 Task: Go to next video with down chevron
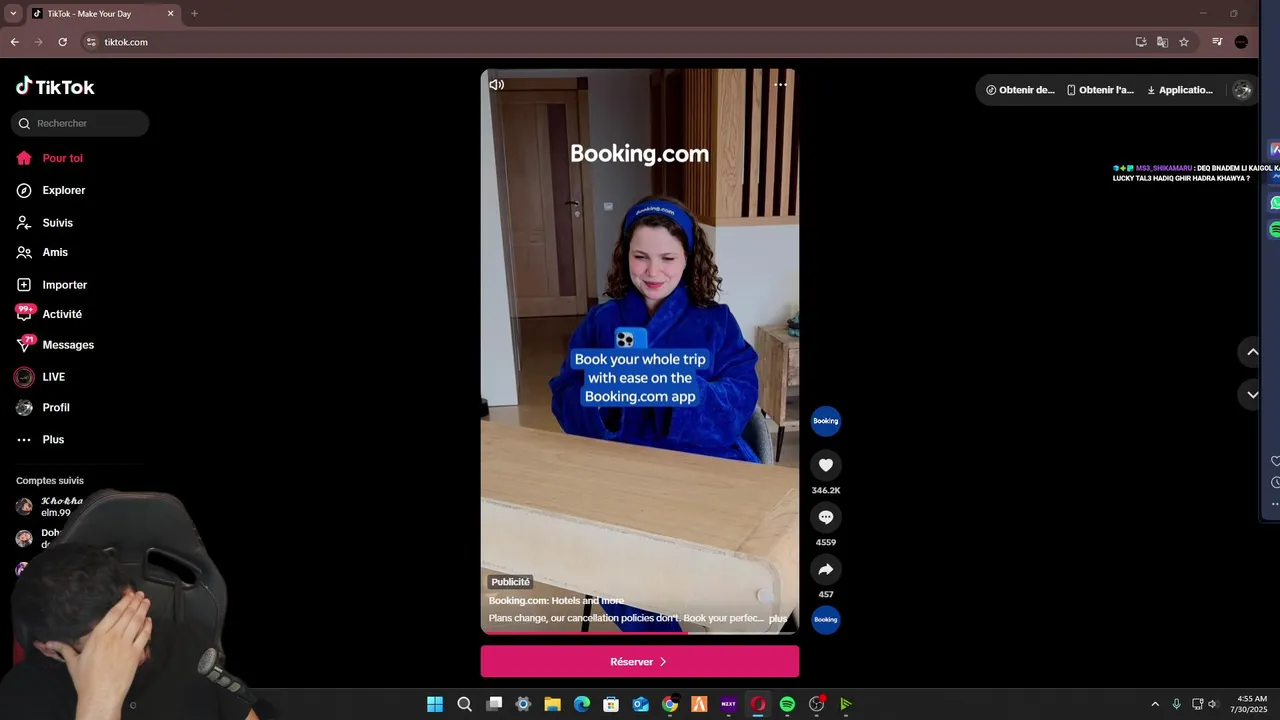point(1252,395)
